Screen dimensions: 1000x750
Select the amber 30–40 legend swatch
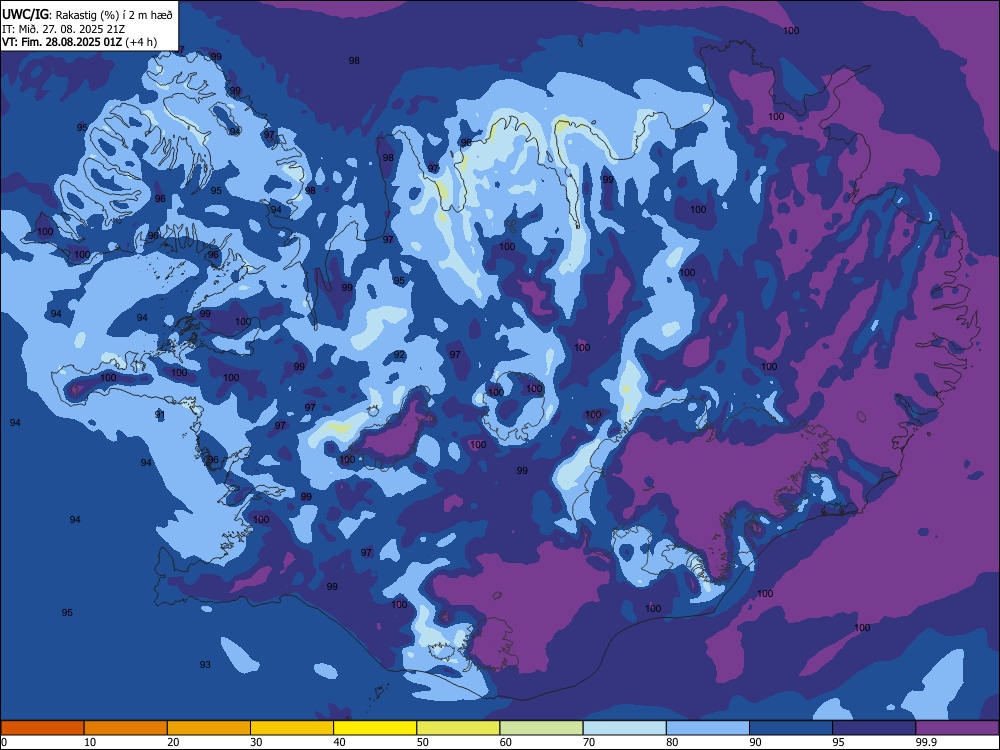292,728
